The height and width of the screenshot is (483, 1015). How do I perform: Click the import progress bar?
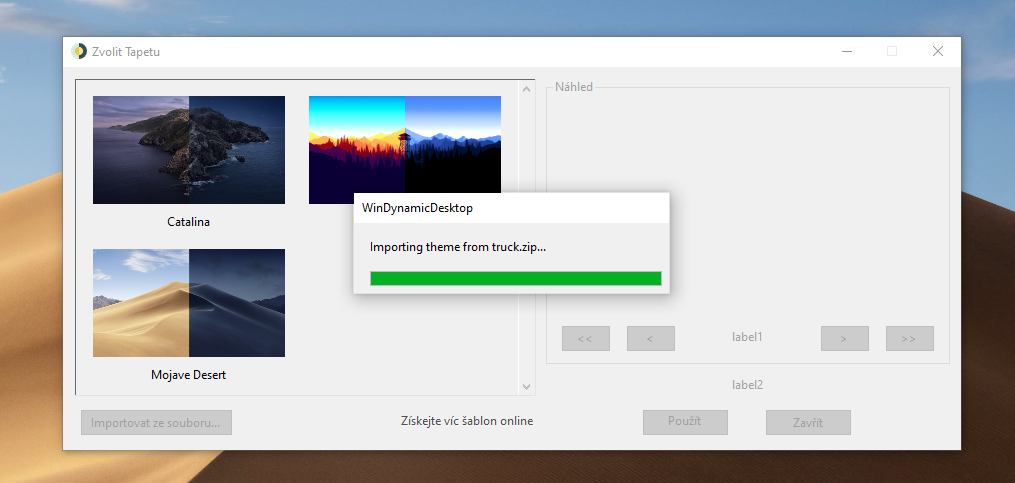[x=515, y=278]
